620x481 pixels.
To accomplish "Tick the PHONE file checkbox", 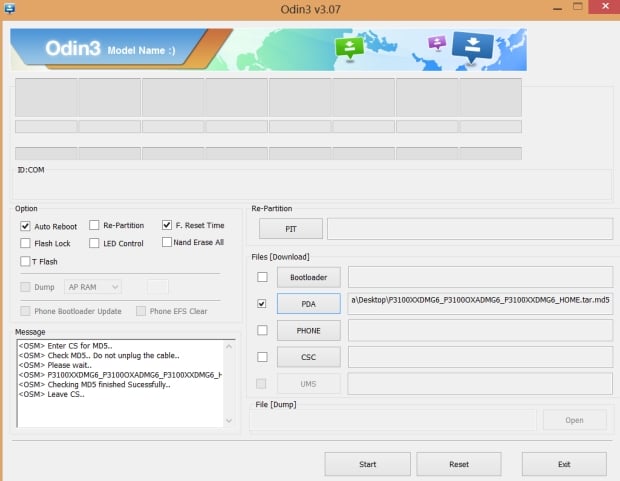I will 262,330.
